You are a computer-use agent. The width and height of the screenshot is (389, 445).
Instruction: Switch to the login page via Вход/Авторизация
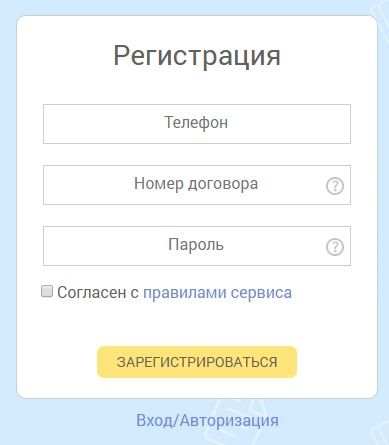pyautogui.click(x=207, y=420)
